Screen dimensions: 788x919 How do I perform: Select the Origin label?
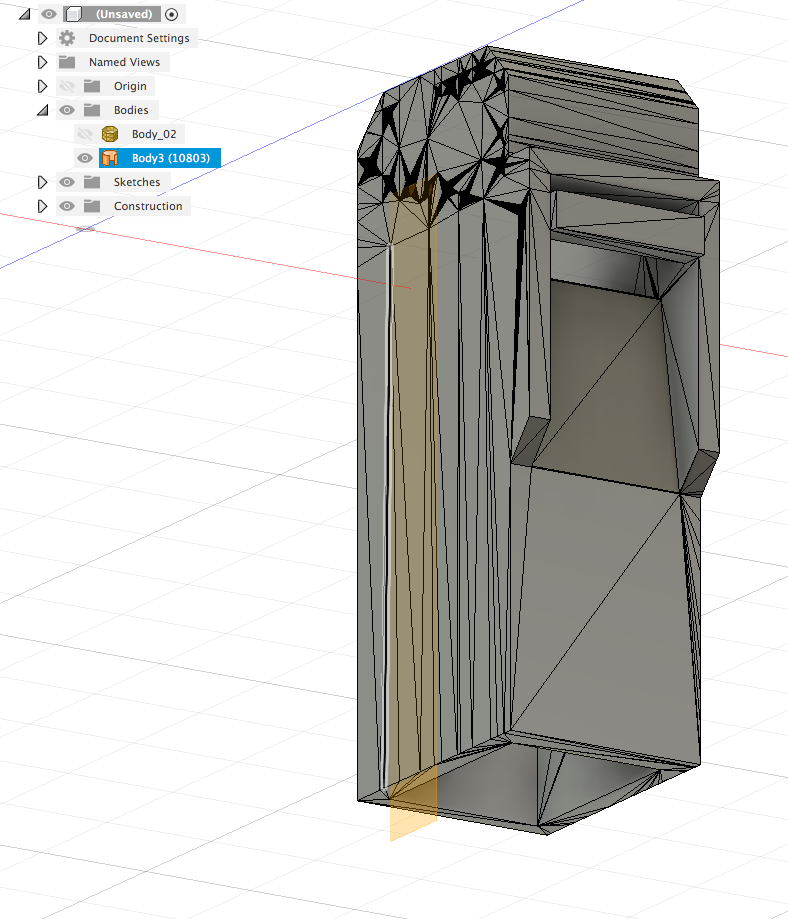point(130,86)
